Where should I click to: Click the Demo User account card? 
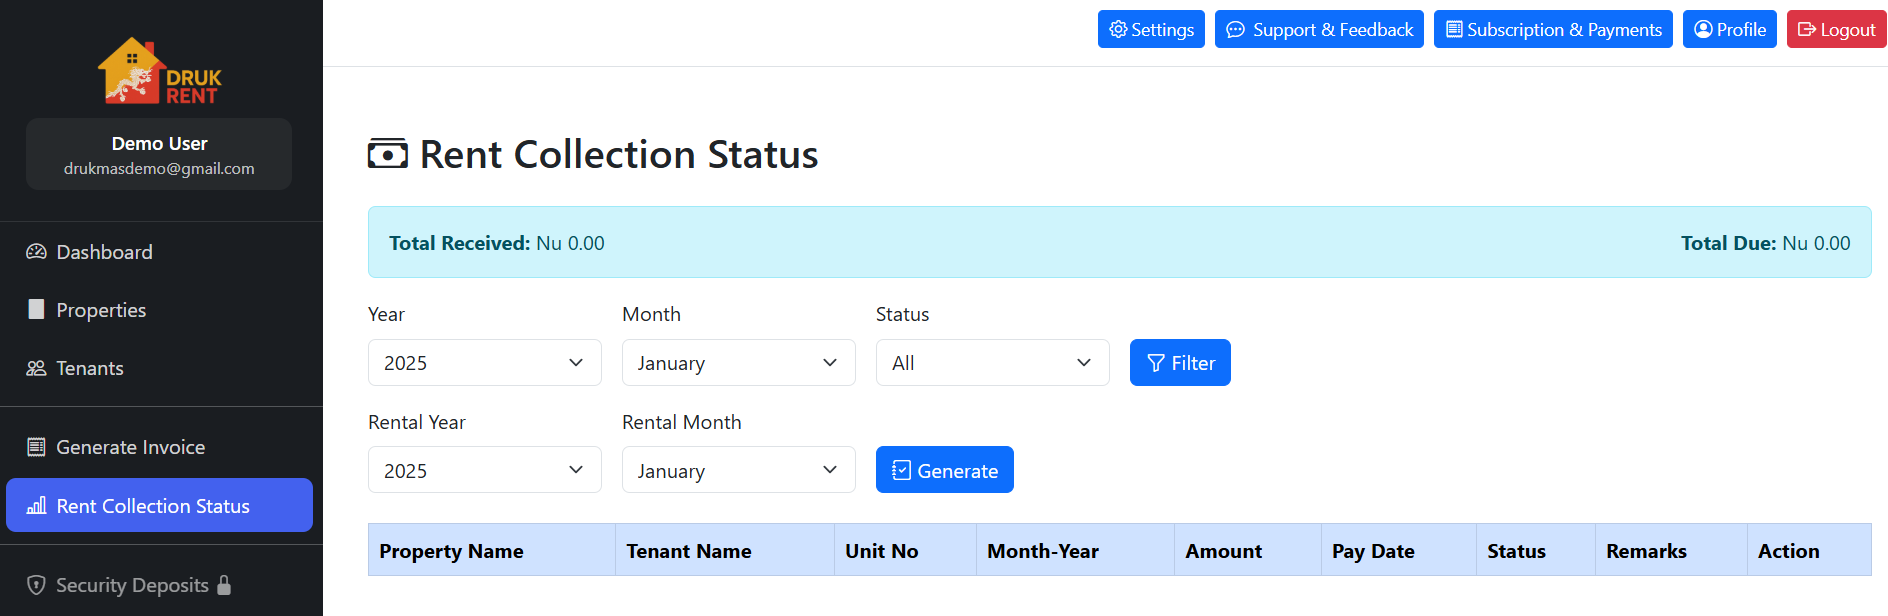[159, 155]
